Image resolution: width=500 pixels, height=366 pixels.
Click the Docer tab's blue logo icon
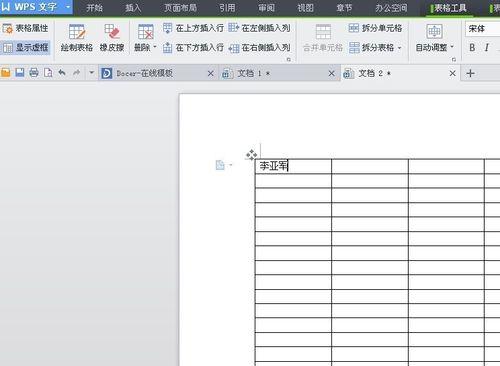click(107, 73)
